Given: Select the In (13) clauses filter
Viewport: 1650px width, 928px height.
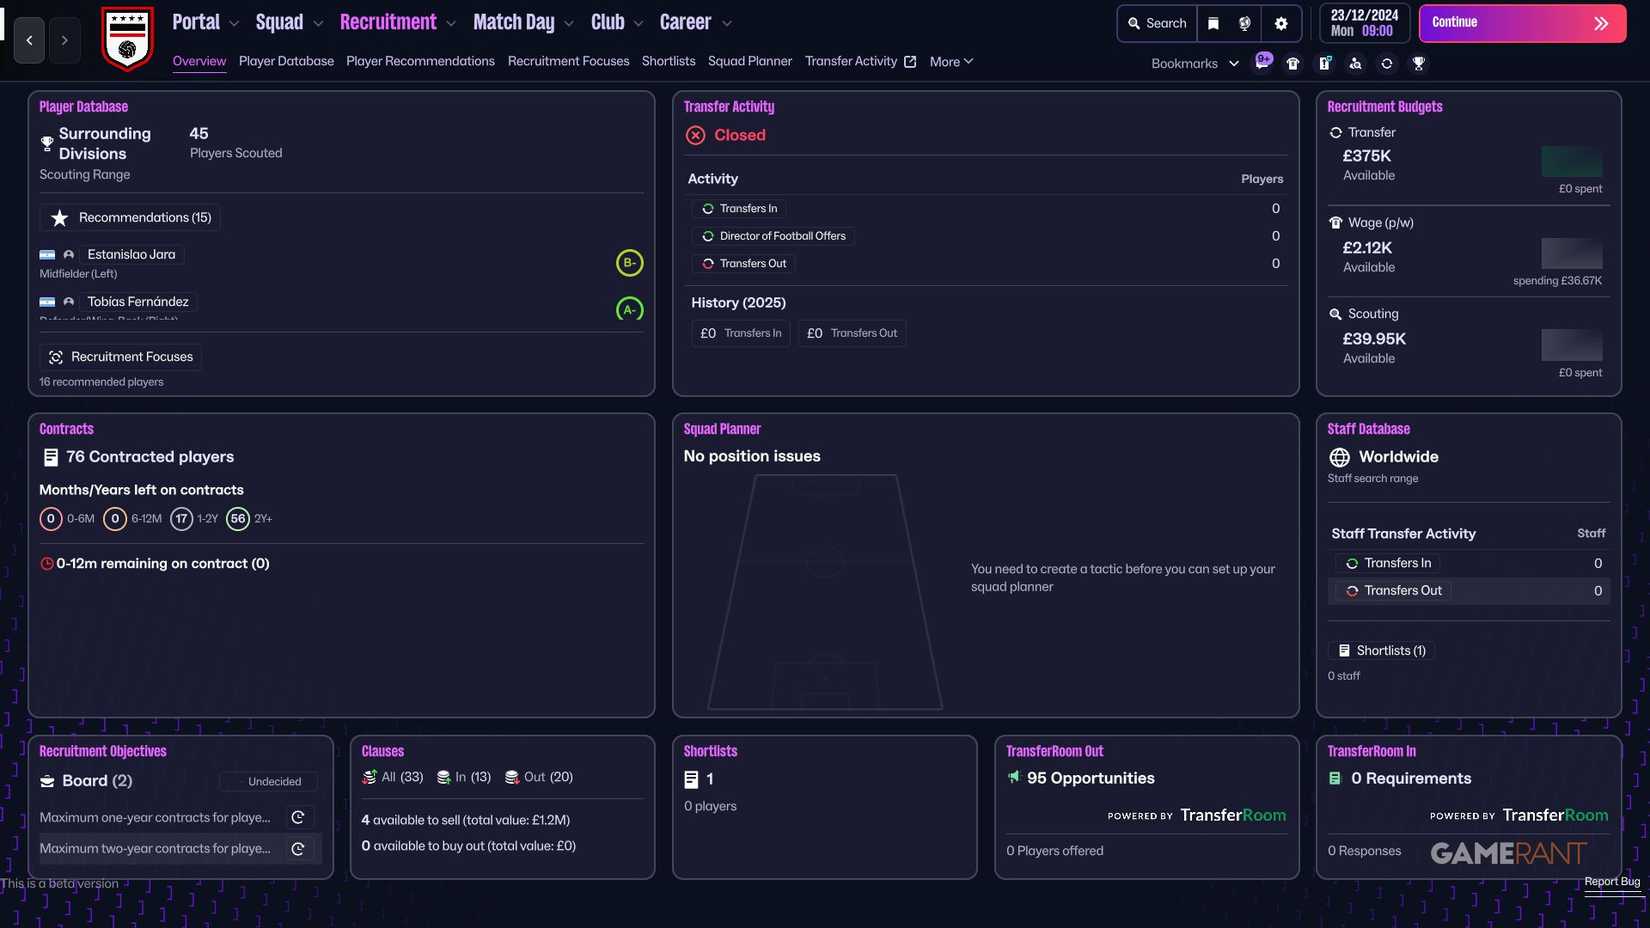Looking at the screenshot, I should [464, 777].
